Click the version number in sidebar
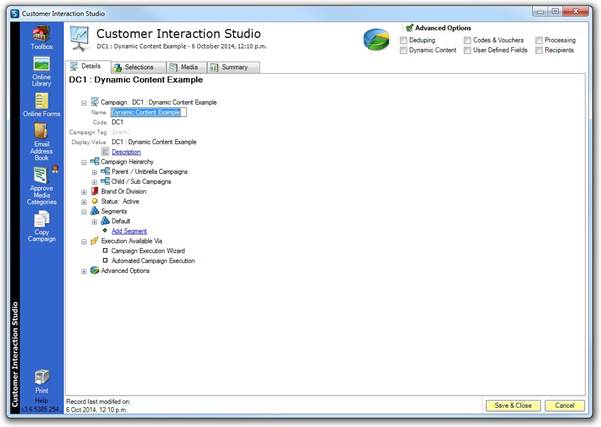This screenshot has width=601, height=427. click(x=41, y=409)
